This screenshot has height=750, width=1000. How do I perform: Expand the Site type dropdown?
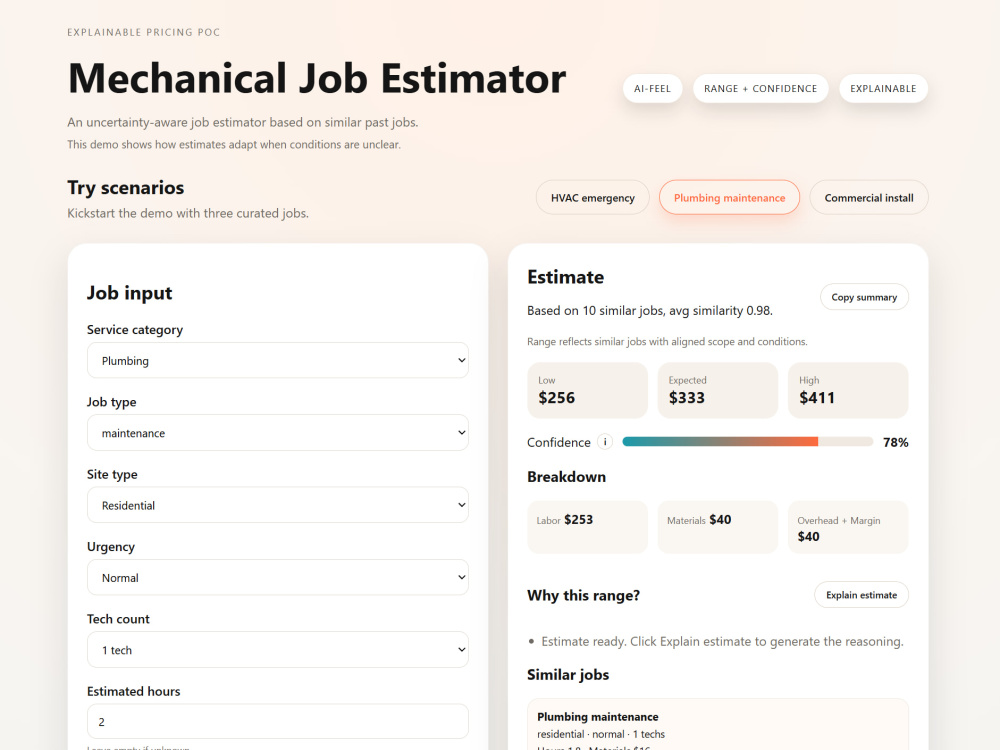[x=277, y=505]
